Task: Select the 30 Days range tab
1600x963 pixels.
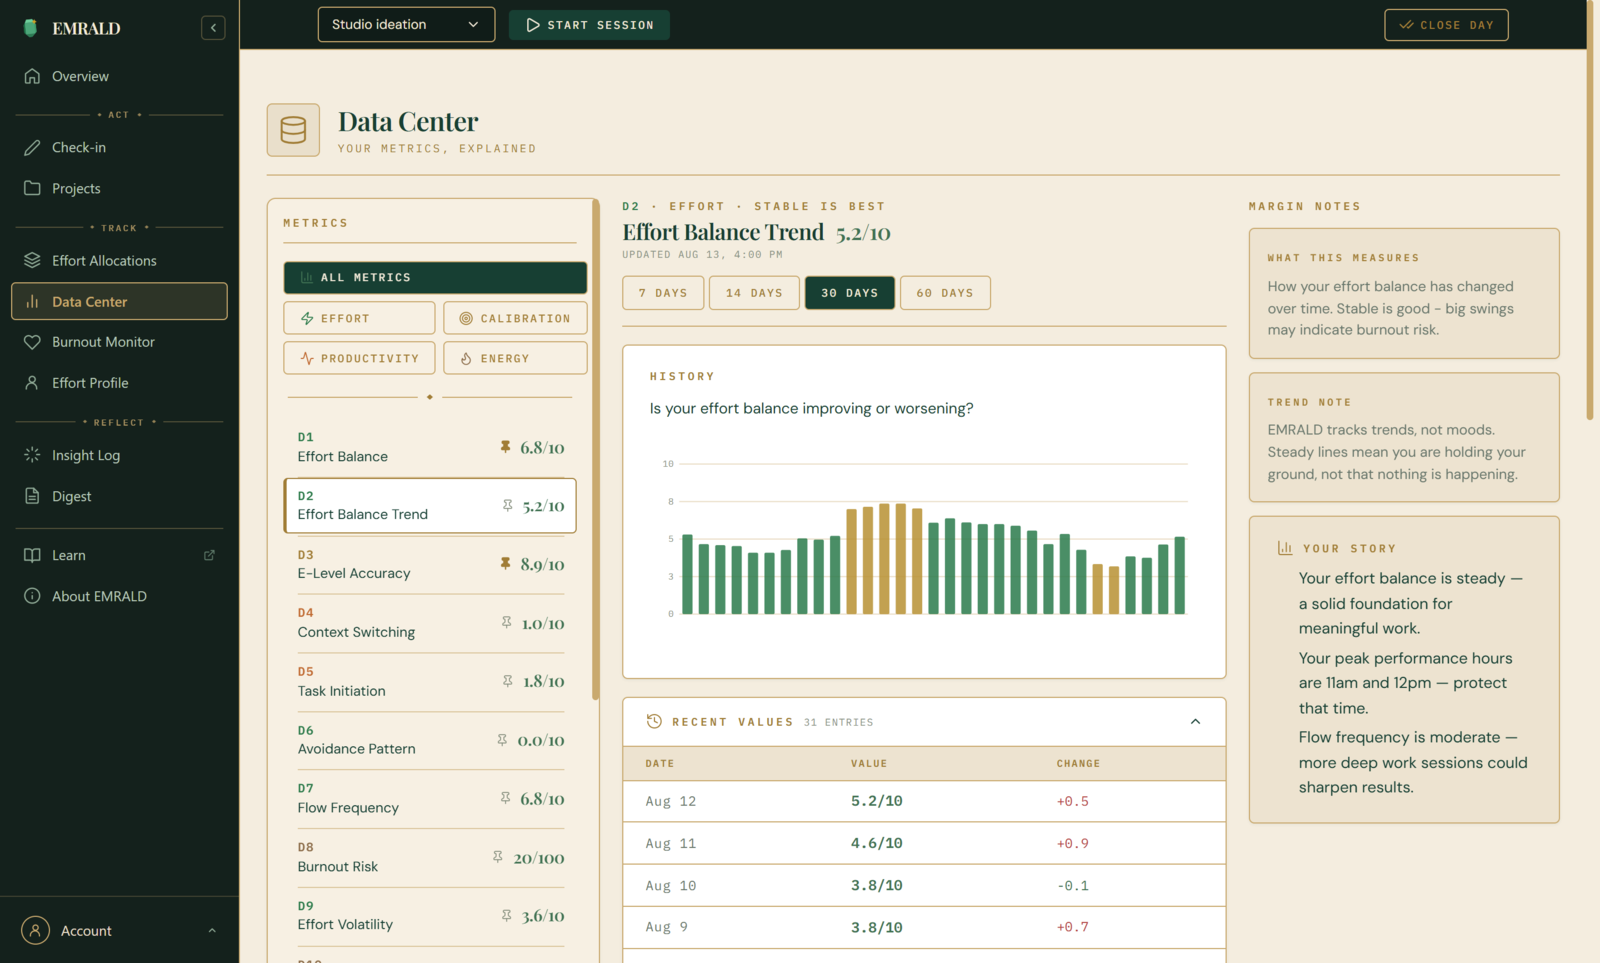Action: pyautogui.click(x=850, y=293)
